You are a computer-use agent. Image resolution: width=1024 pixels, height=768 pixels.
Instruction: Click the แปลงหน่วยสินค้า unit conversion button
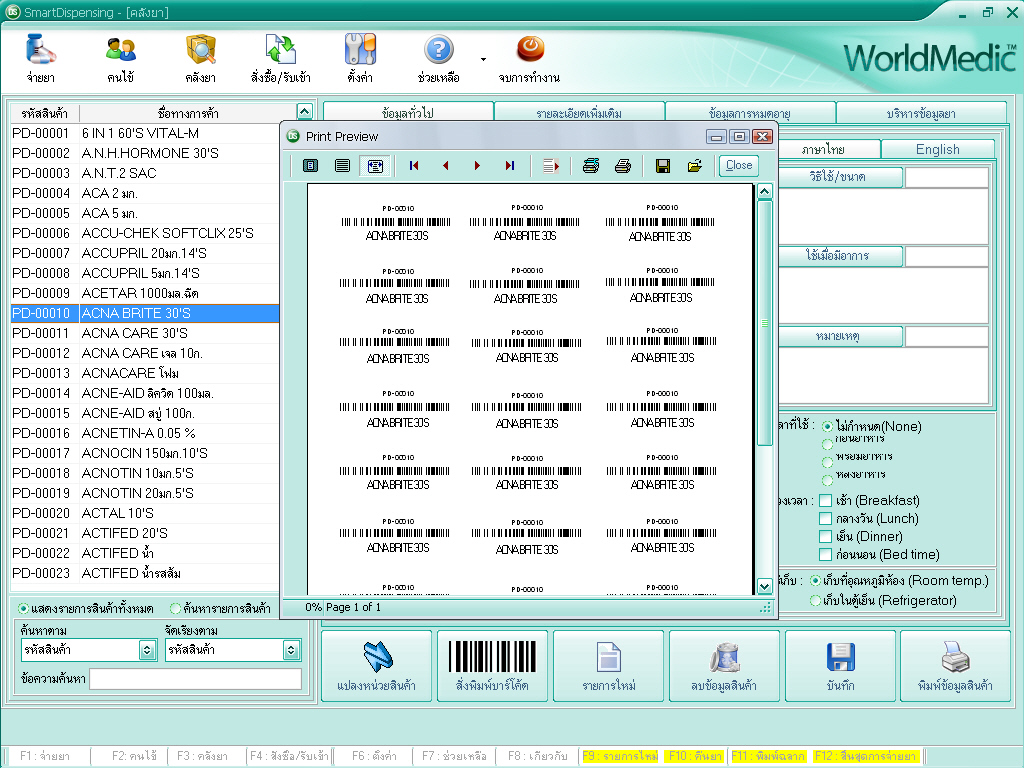click(376, 665)
